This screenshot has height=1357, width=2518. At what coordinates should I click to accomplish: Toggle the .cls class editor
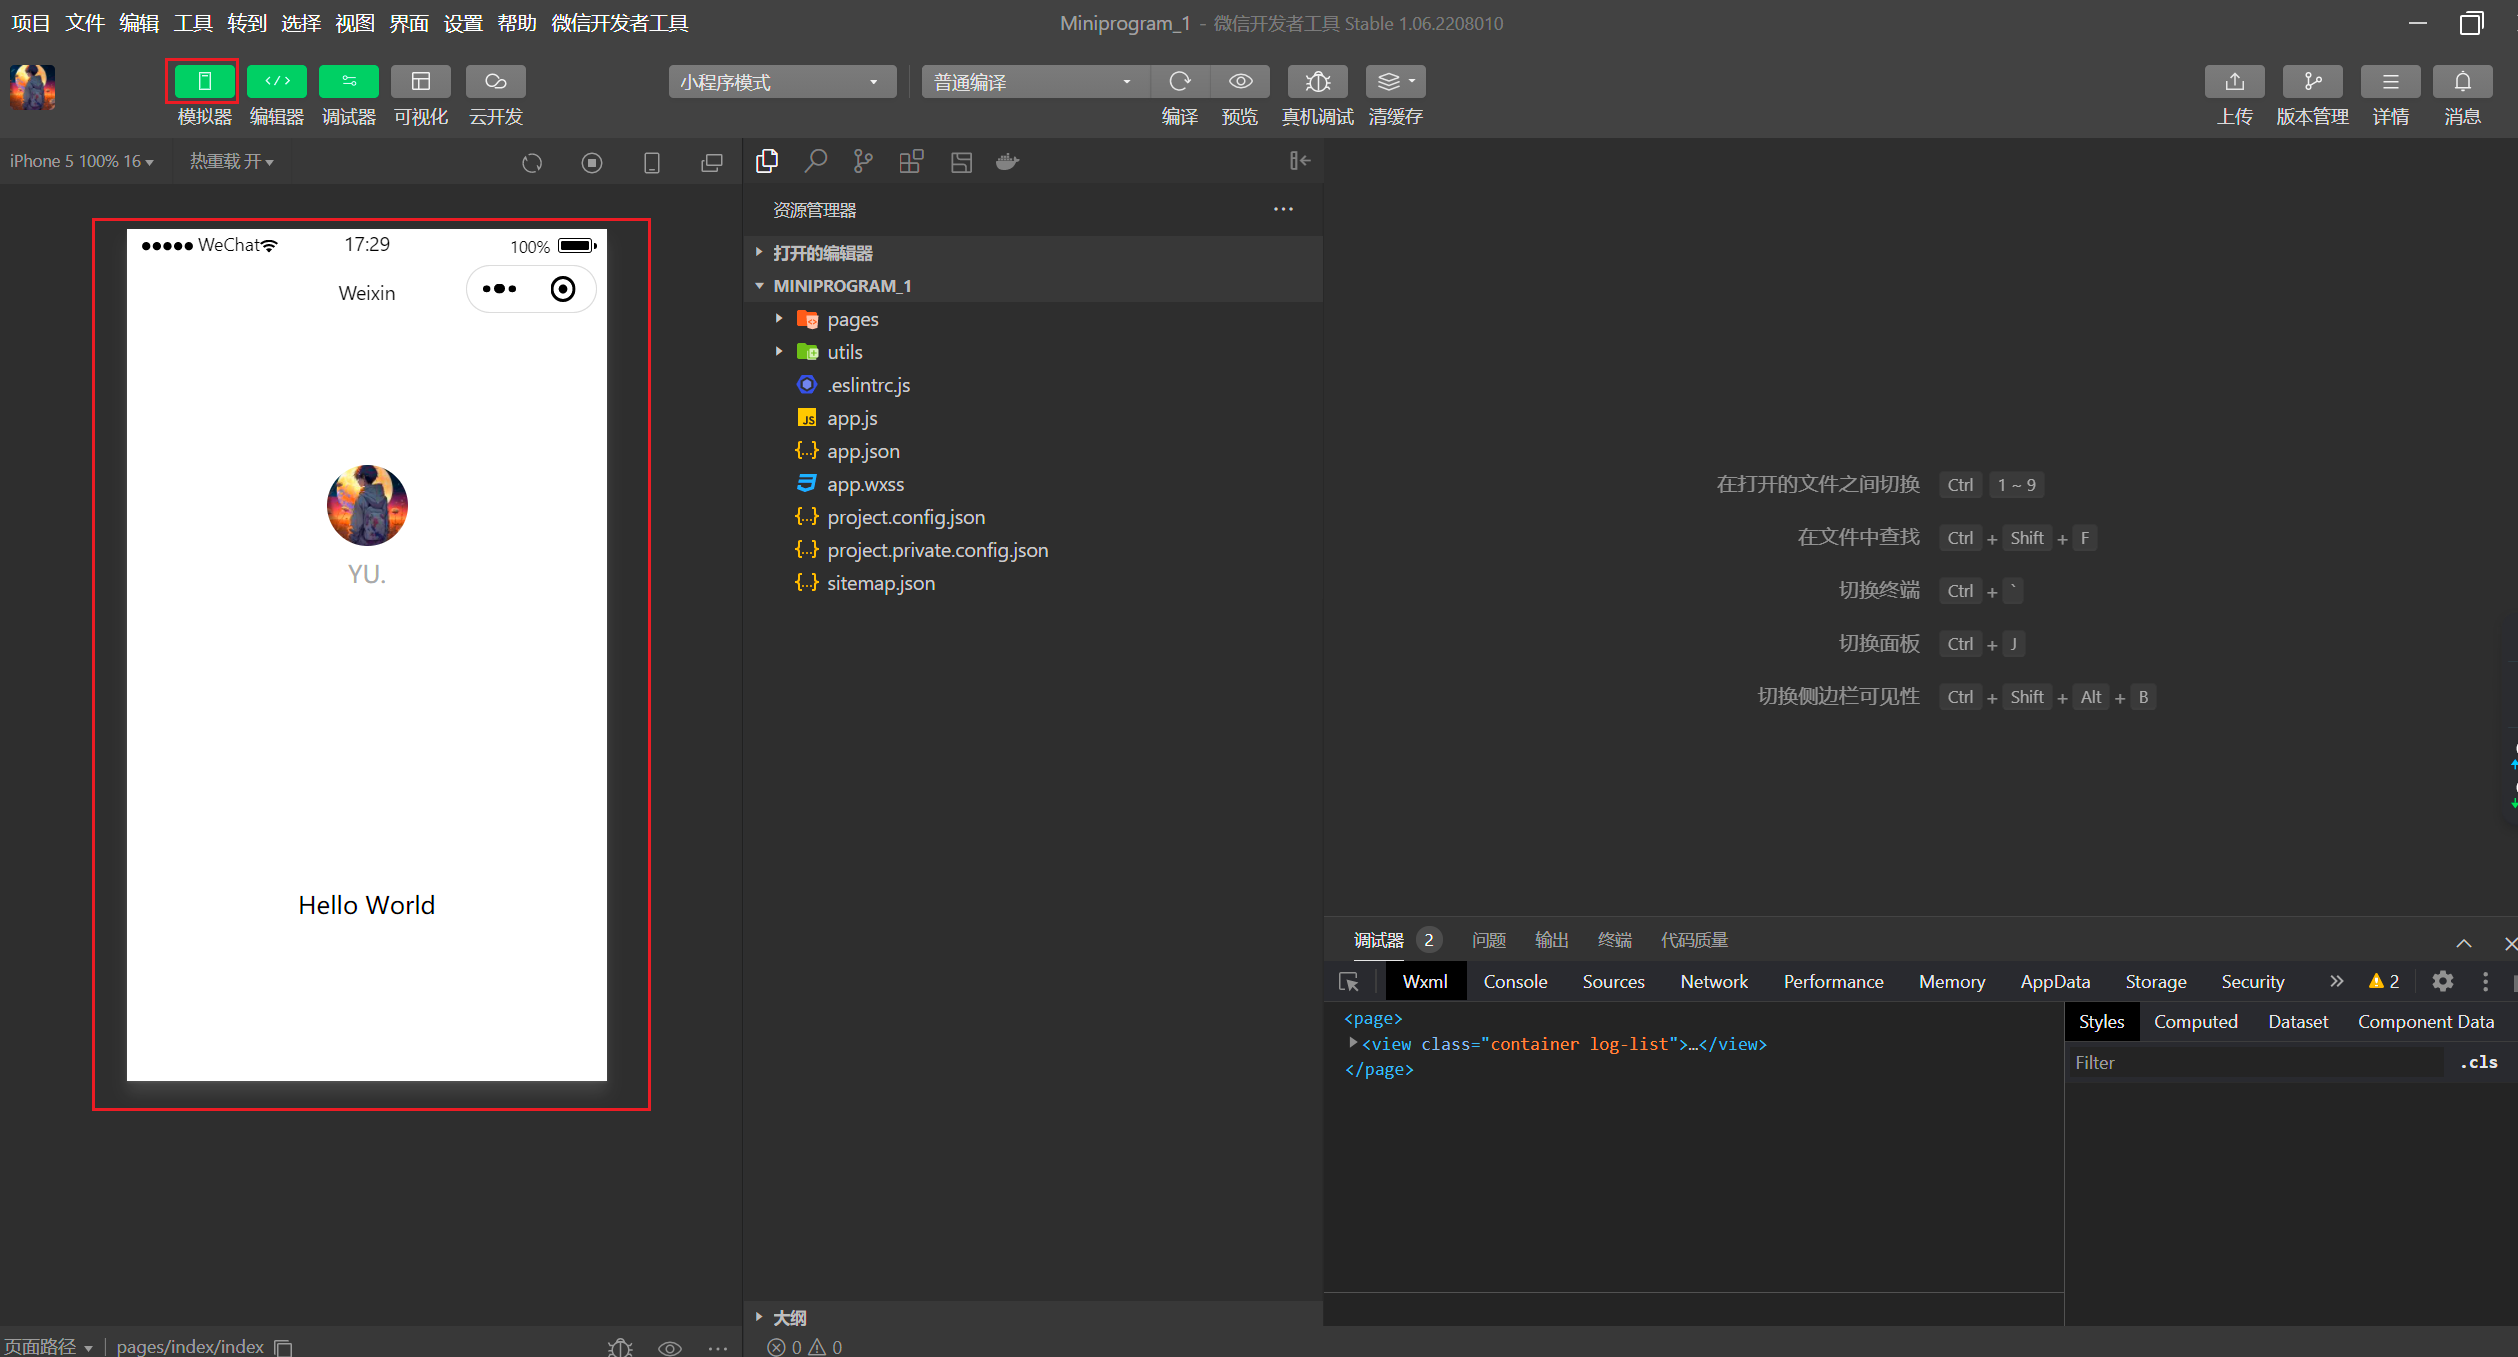(x=2479, y=1062)
